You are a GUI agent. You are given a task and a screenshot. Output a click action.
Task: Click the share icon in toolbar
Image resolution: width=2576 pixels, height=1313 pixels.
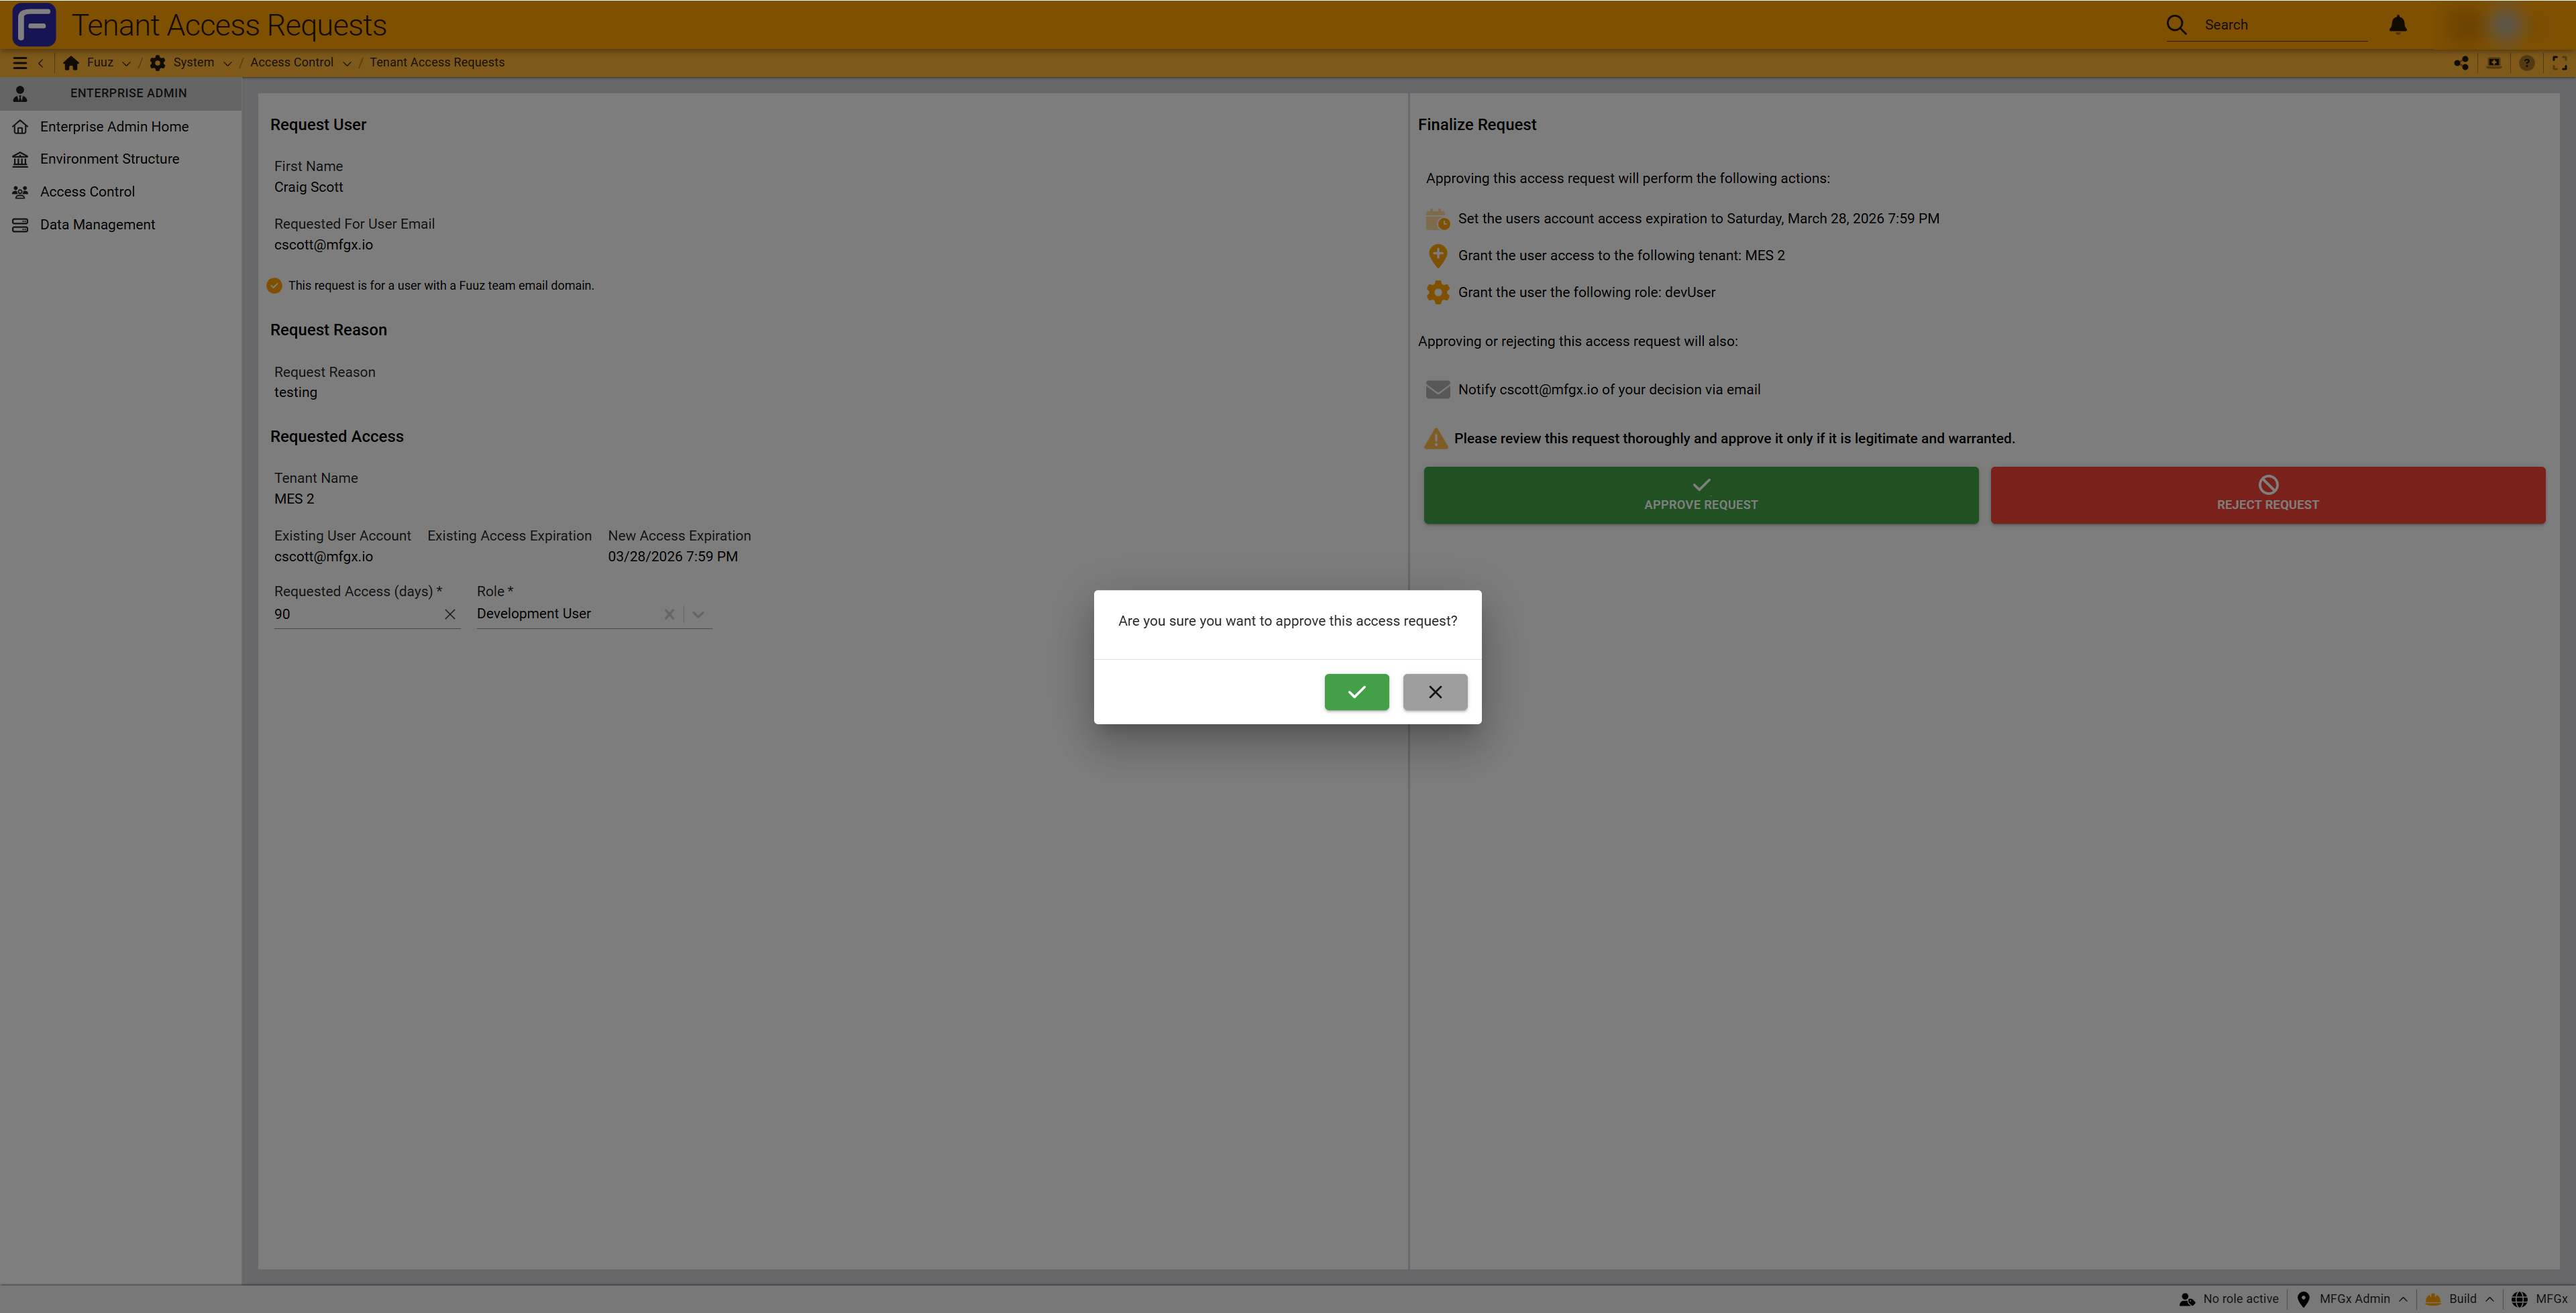[x=2461, y=62]
